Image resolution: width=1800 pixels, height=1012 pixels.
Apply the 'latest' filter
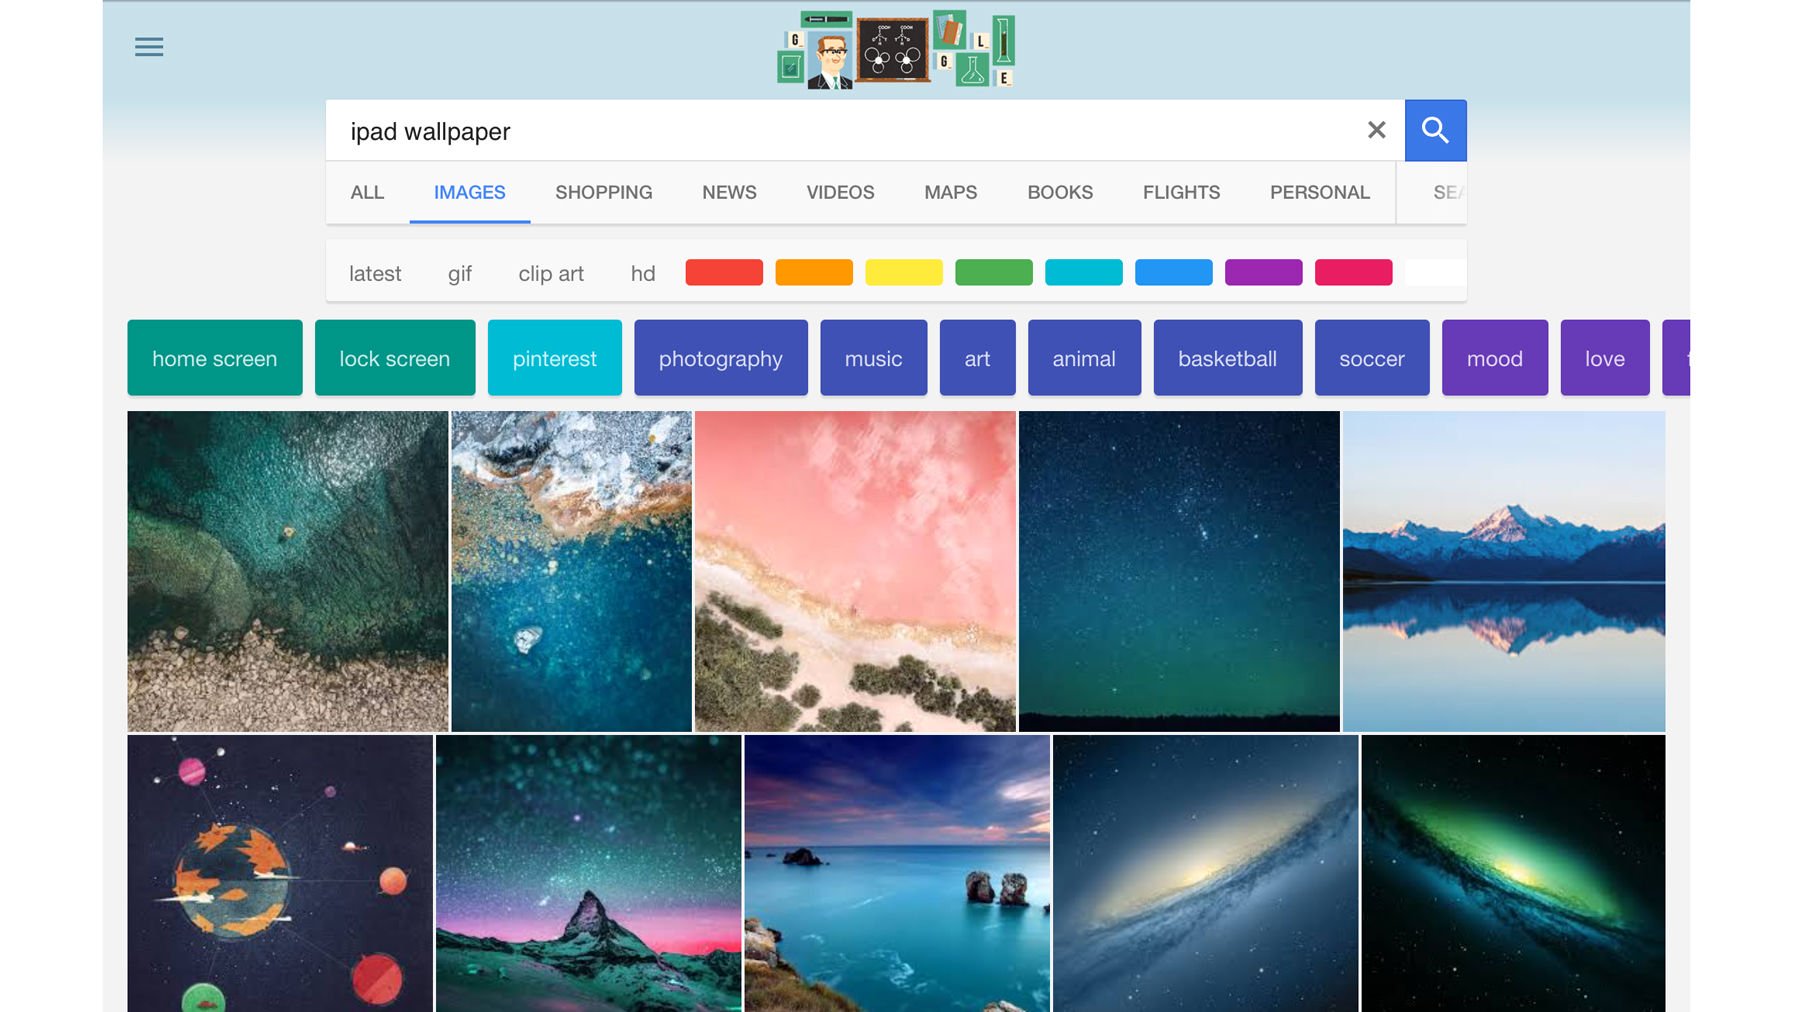[375, 273]
